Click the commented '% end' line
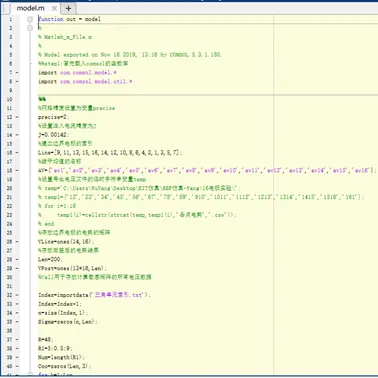The width and height of the screenshot is (378, 378). (46, 224)
